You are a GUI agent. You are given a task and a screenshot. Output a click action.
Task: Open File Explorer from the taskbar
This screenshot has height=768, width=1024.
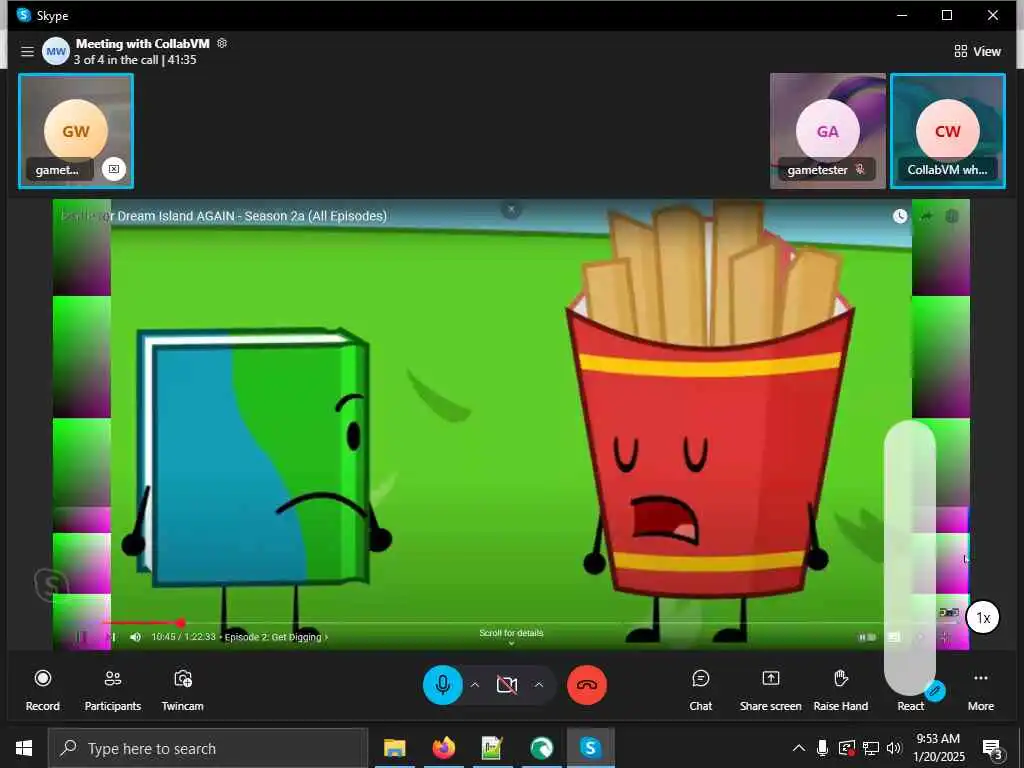click(x=394, y=748)
